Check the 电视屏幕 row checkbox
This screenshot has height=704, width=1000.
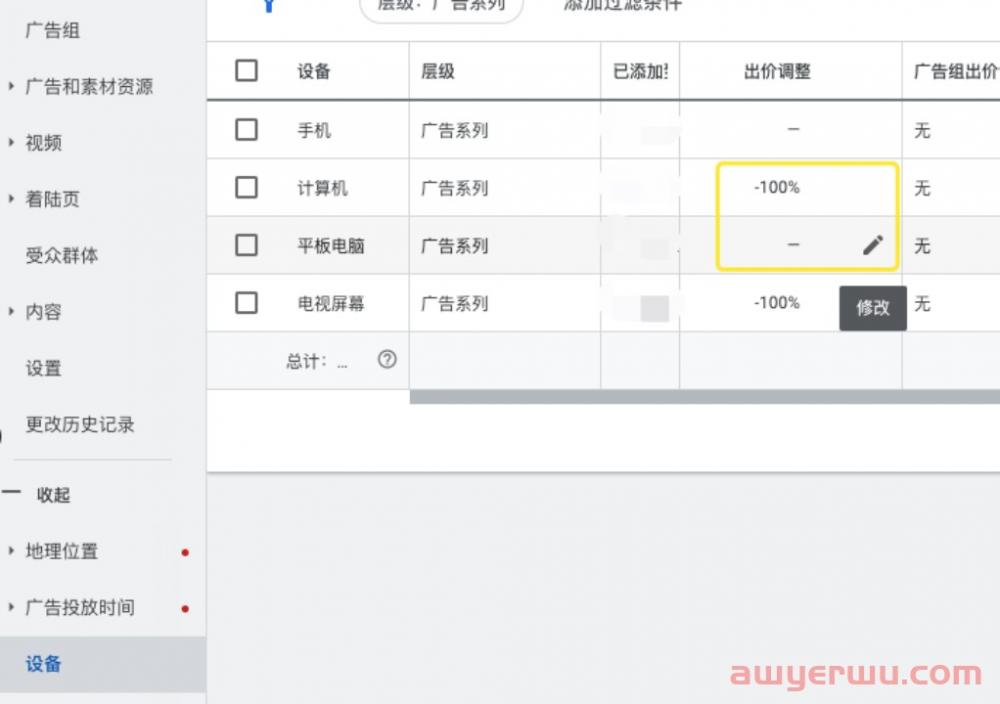(x=246, y=302)
